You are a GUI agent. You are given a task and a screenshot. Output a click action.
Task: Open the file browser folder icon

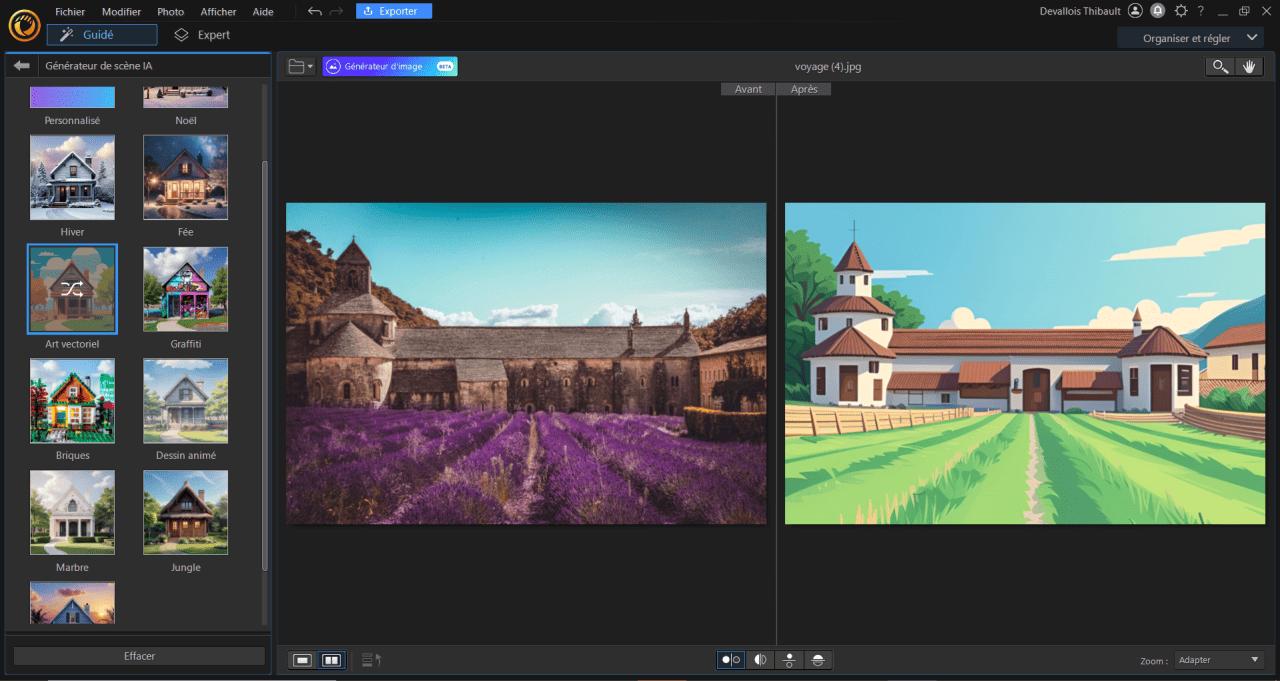tap(293, 66)
